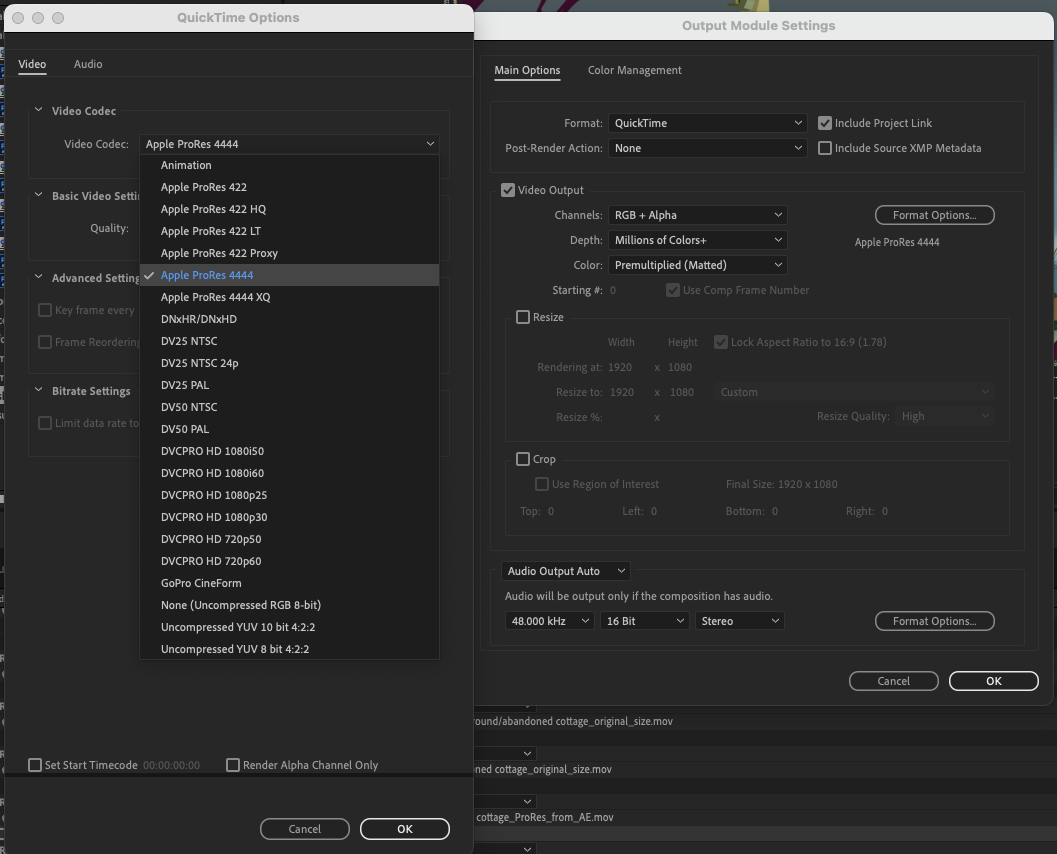Cancel the Output Module Settings dialog
The height and width of the screenshot is (854, 1057).
893,681
